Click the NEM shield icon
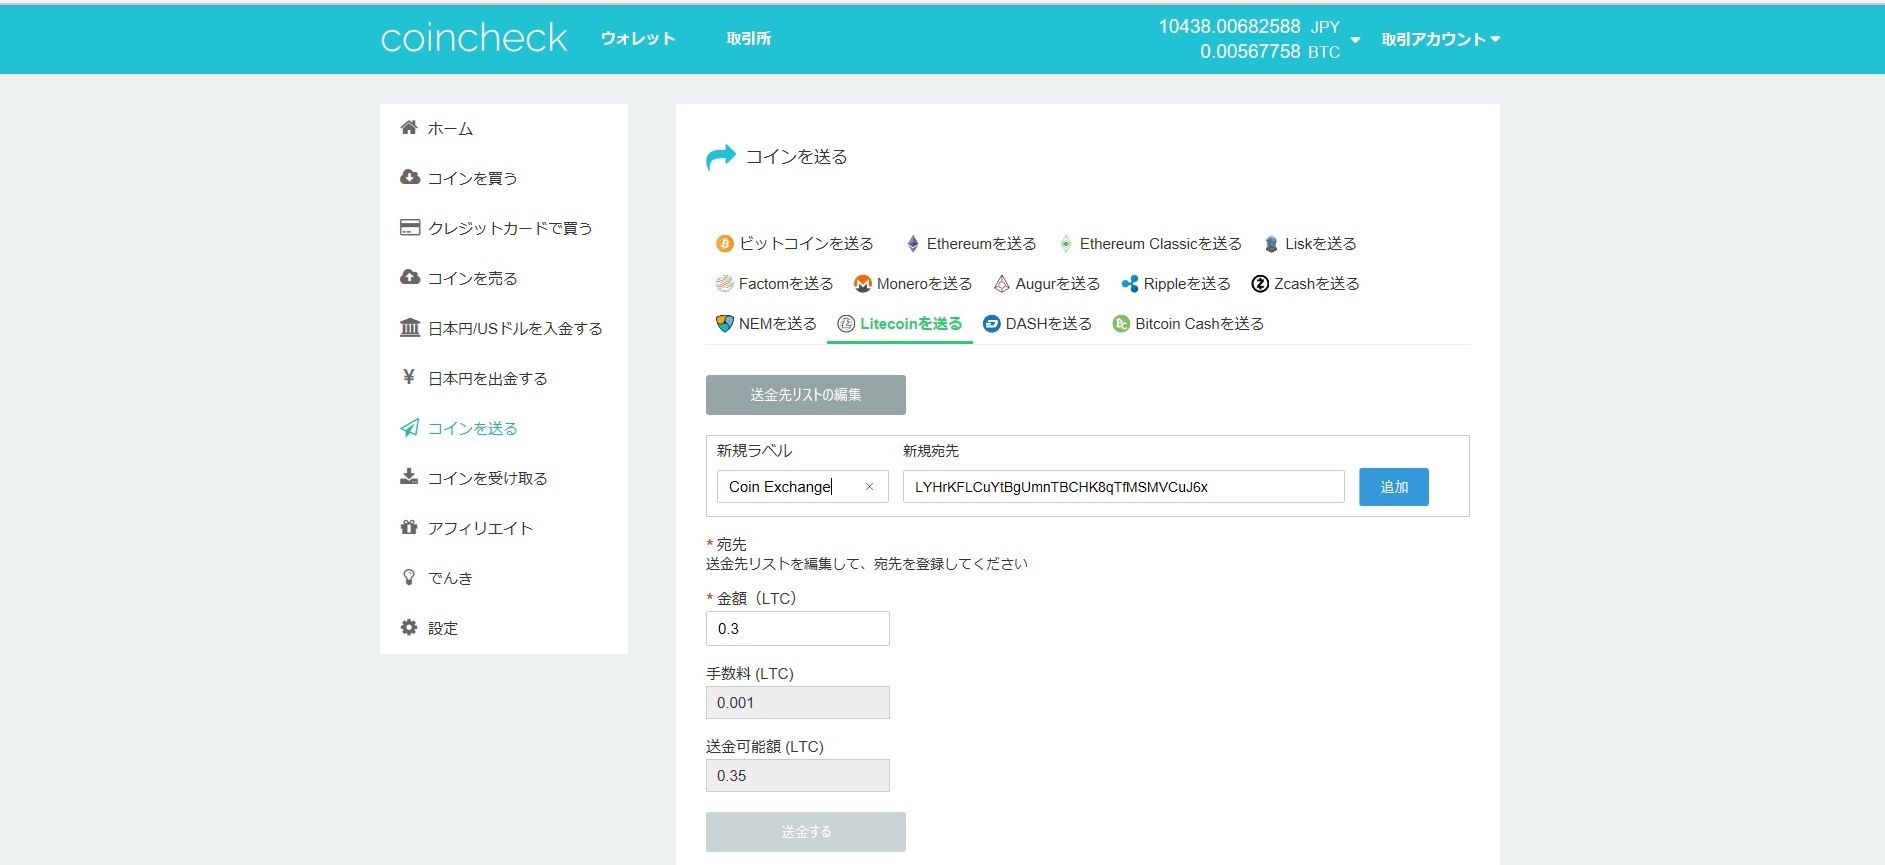This screenshot has width=1885, height=865. point(725,323)
